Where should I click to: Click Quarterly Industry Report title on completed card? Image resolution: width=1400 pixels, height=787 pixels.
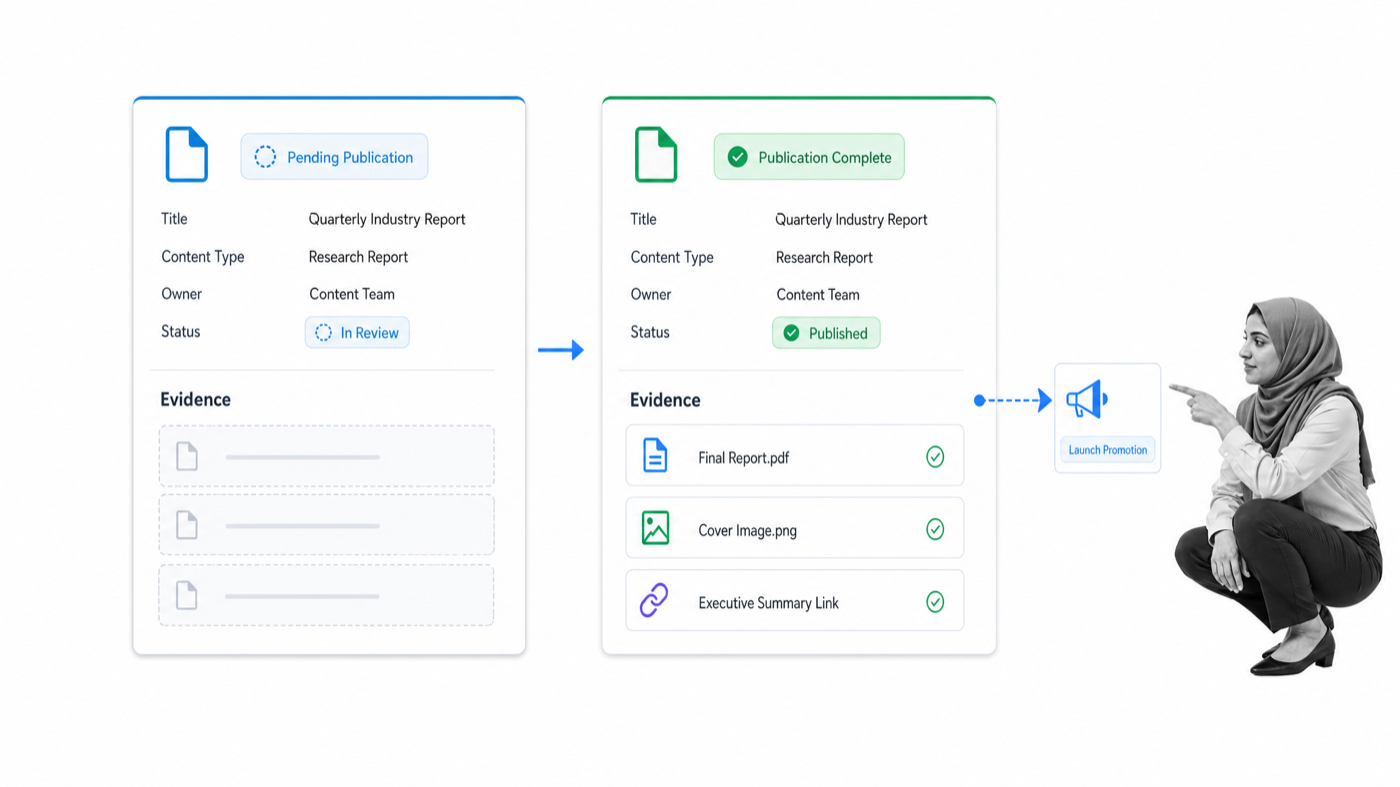[852, 220]
